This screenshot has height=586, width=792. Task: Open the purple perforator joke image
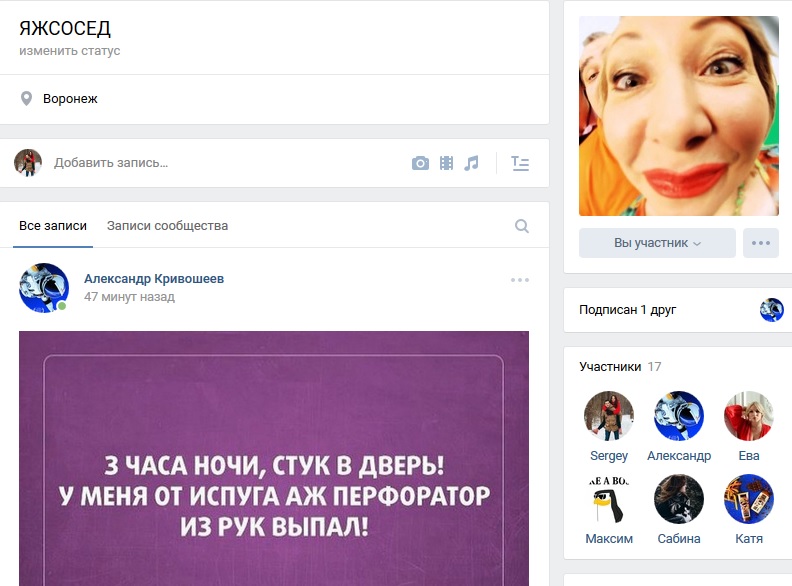coord(274,458)
